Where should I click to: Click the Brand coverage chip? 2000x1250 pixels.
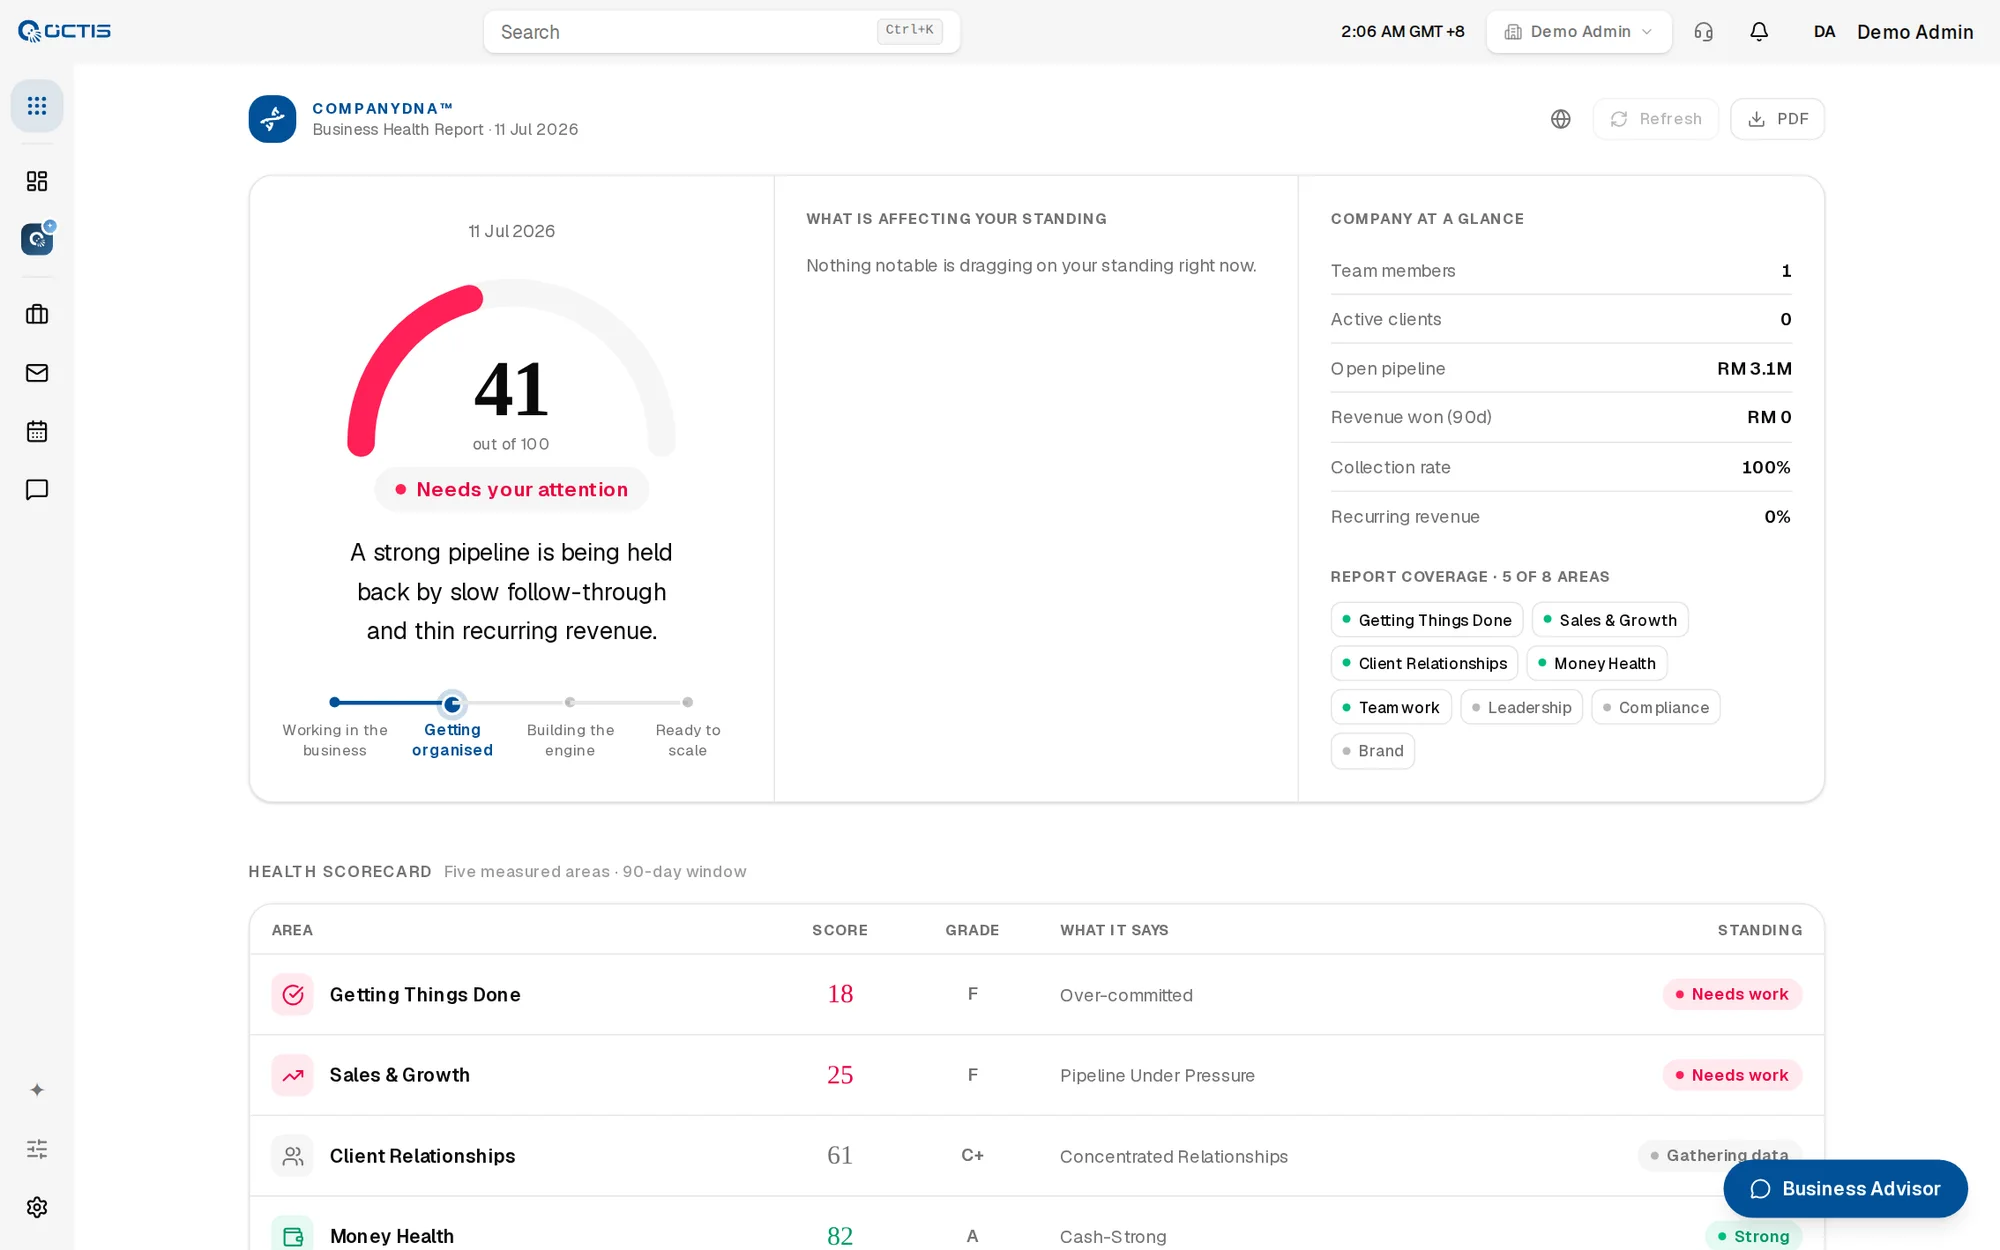(x=1372, y=751)
